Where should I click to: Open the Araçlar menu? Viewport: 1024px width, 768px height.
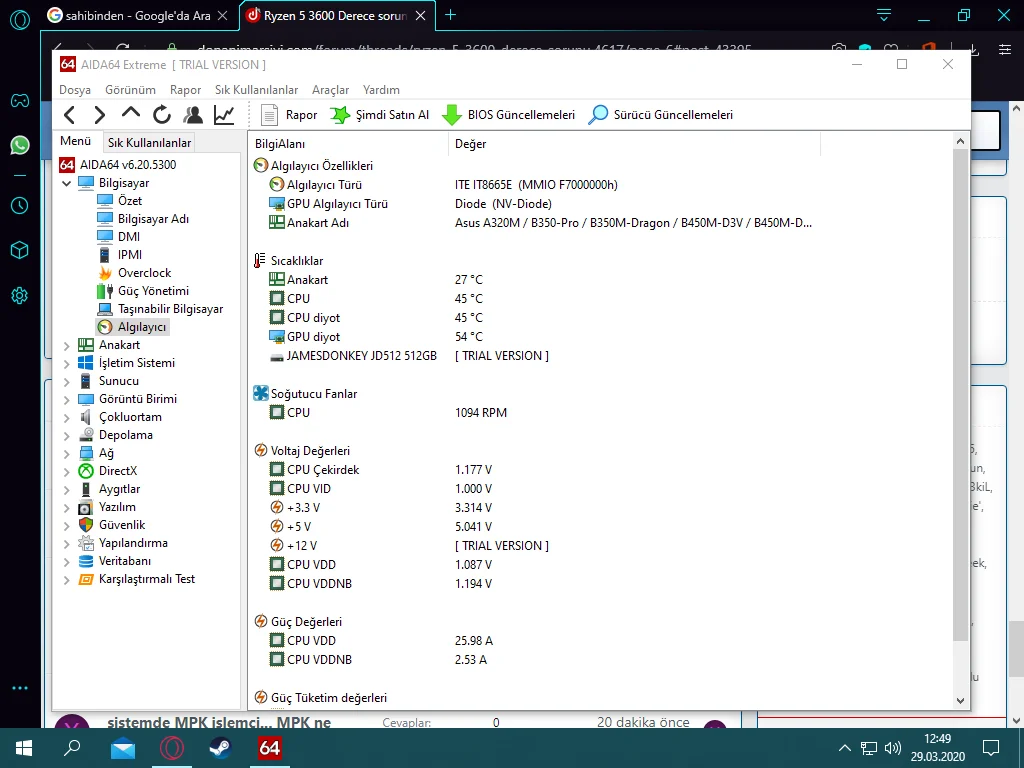(330, 89)
